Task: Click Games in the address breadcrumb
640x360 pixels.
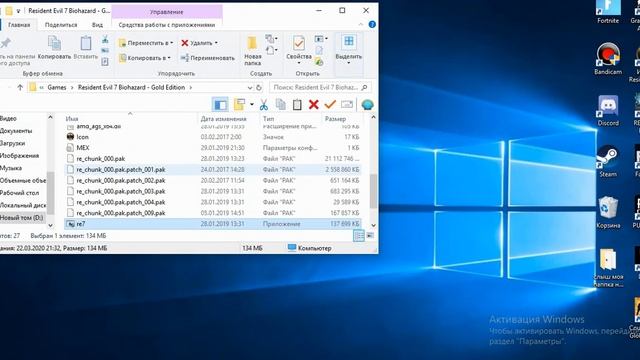Action: pyautogui.click(x=57, y=87)
